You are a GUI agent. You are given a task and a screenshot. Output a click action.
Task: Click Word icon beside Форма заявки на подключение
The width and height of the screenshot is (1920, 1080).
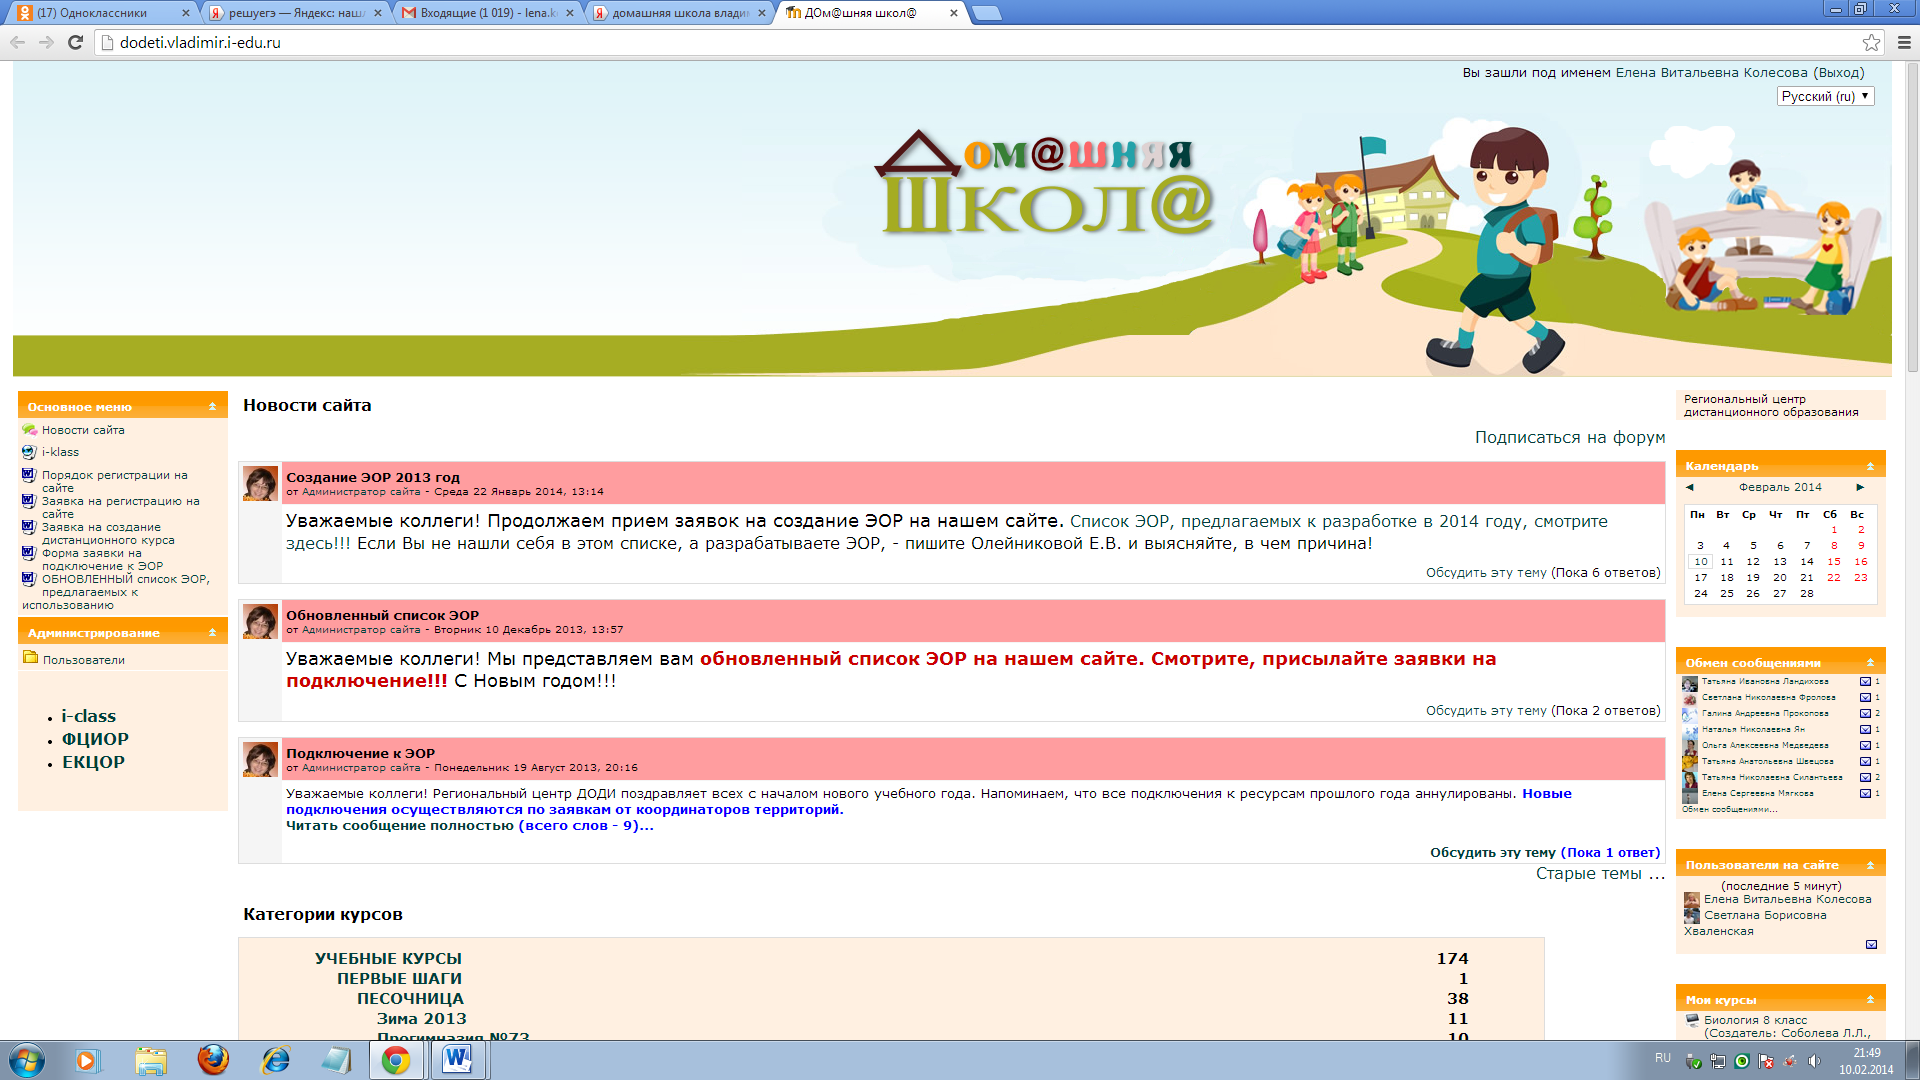click(x=29, y=553)
